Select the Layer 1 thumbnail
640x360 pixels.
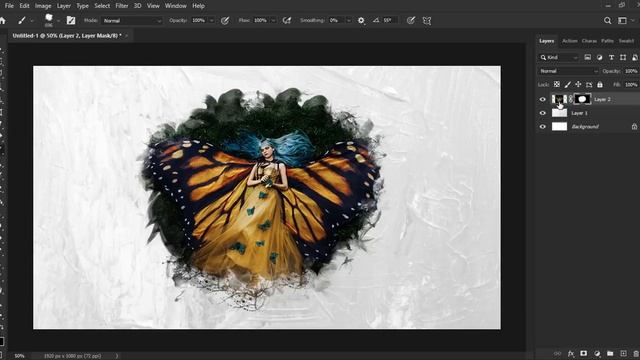point(559,113)
